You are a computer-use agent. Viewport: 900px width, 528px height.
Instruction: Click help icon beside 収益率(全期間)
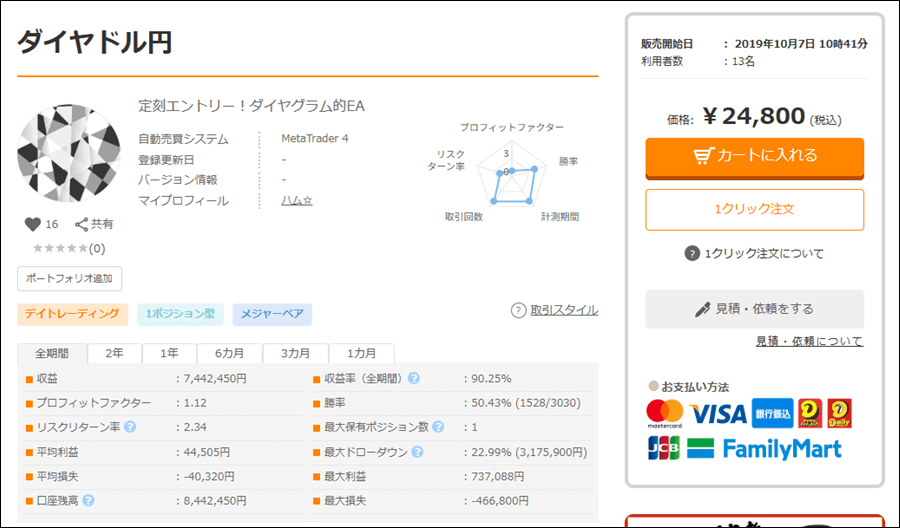(x=413, y=378)
